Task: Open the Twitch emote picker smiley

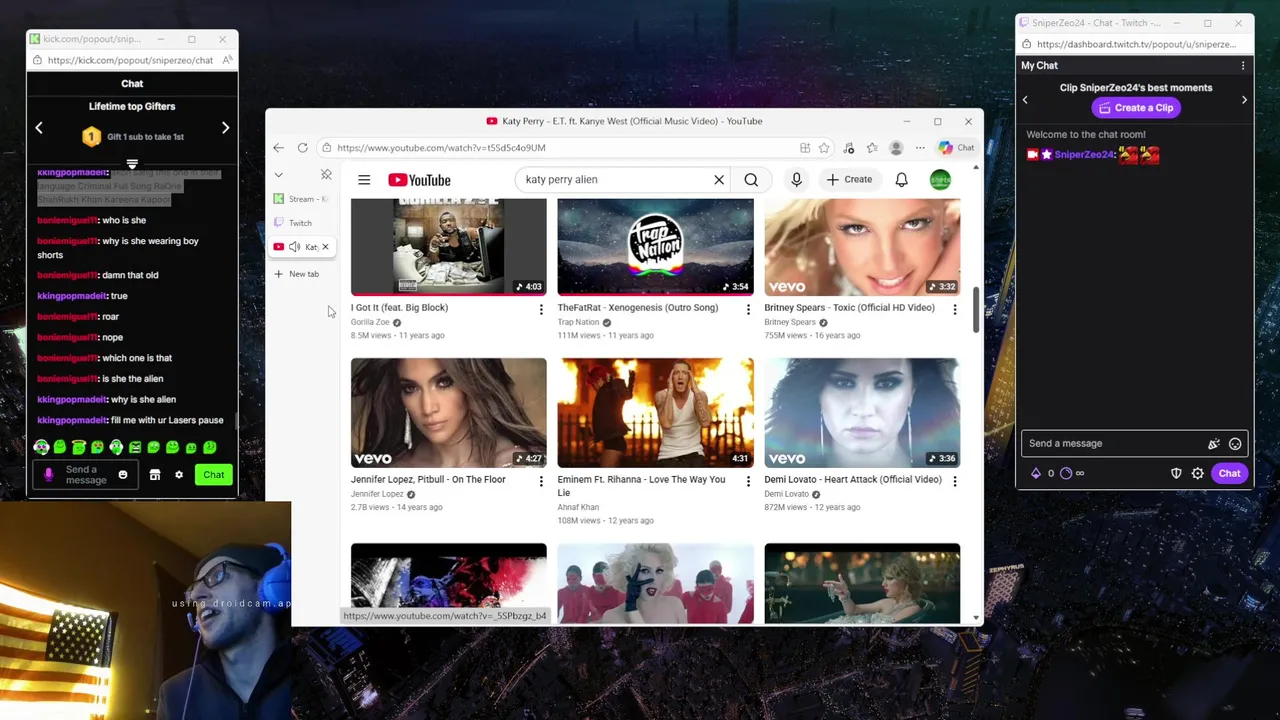Action: tap(1235, 444)
